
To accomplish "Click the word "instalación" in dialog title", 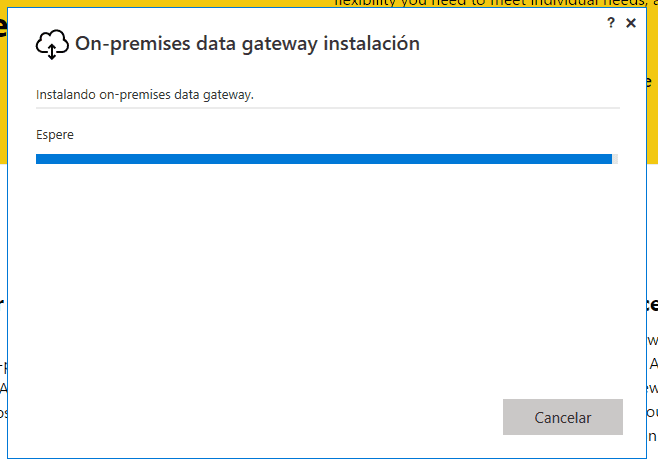I will (371, 43).
